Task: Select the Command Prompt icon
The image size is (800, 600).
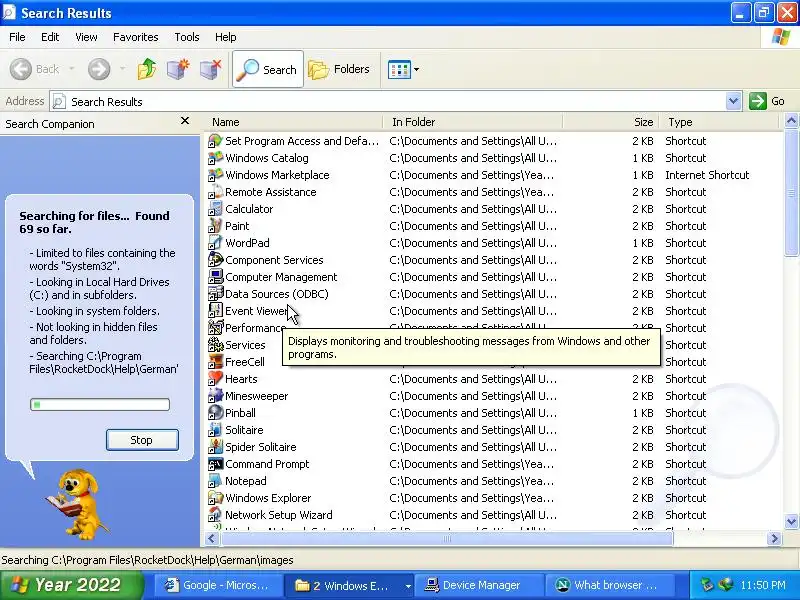Action: coord(215,464)
